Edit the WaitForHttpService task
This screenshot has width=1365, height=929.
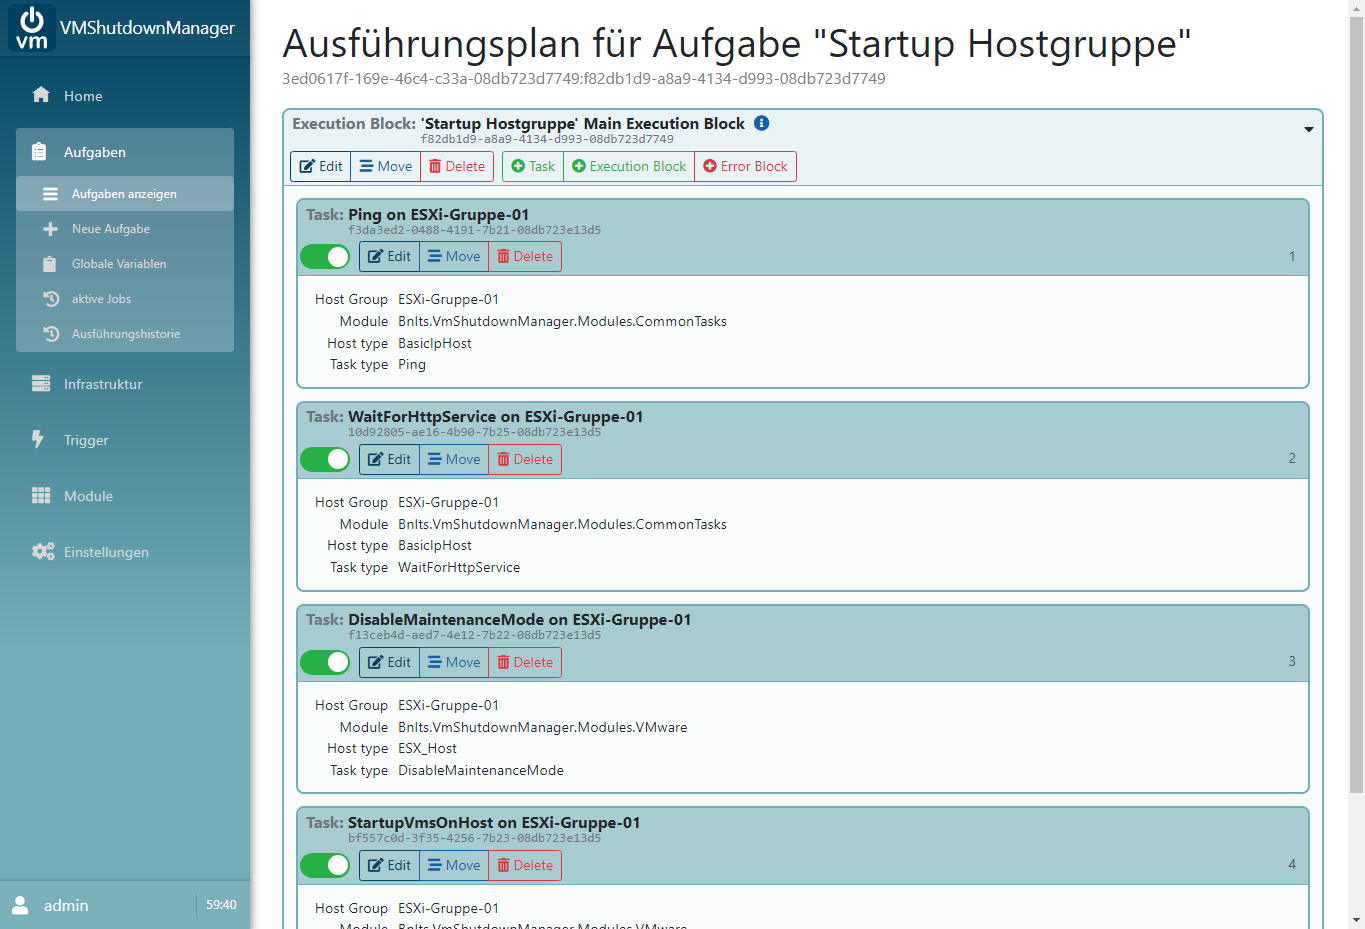click(x=390, y=460)
